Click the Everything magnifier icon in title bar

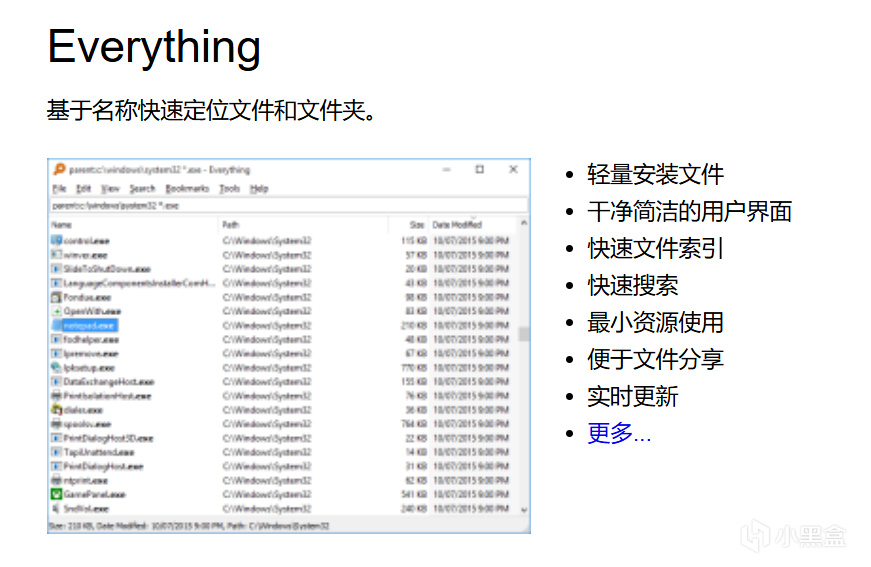pyautogui.click(x=59, y=169)
